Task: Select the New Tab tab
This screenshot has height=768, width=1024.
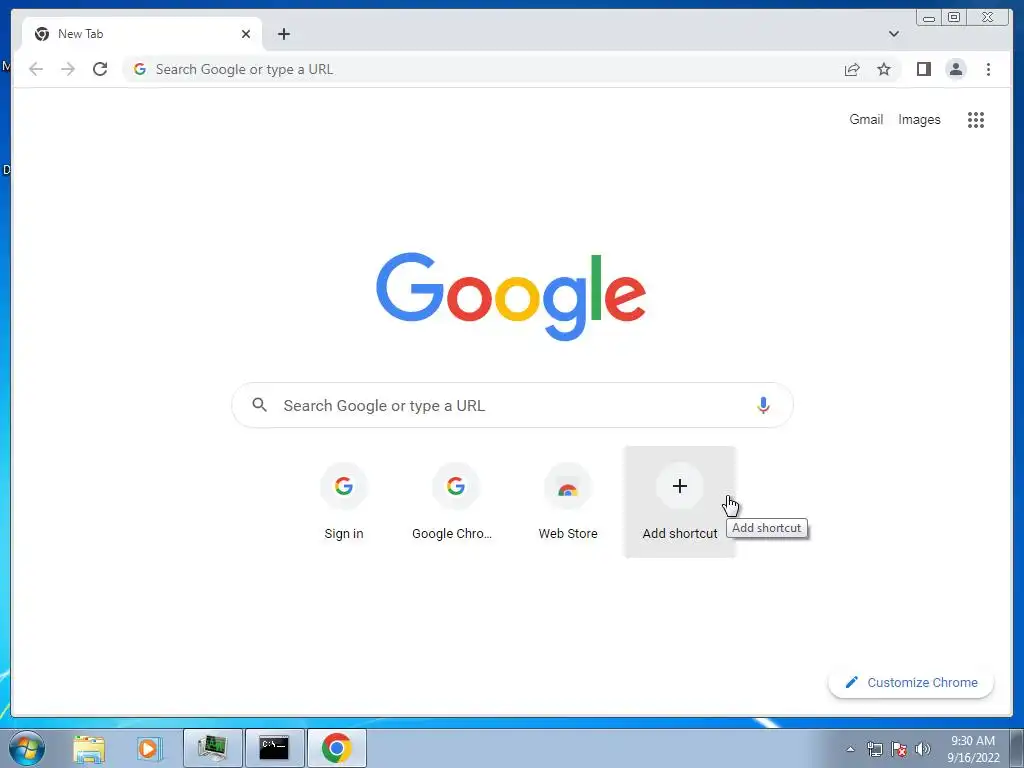Action: [142, 34]
